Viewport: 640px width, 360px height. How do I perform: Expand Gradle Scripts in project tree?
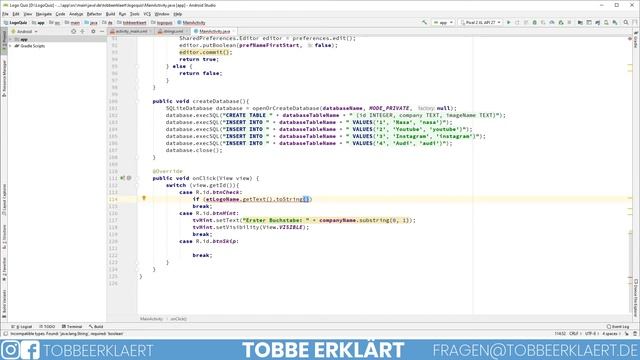pyautogui.click(x=11, y=46)
